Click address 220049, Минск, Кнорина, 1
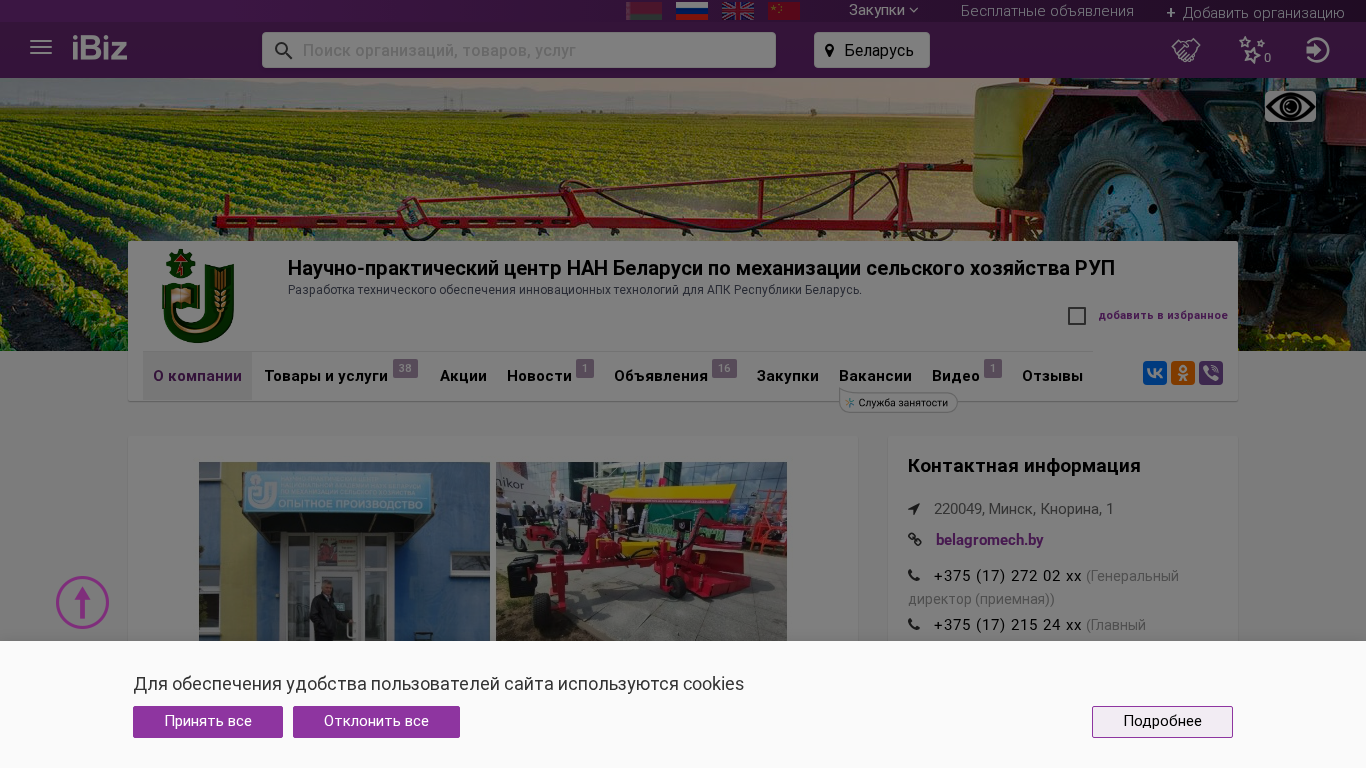 (1024, 509)
